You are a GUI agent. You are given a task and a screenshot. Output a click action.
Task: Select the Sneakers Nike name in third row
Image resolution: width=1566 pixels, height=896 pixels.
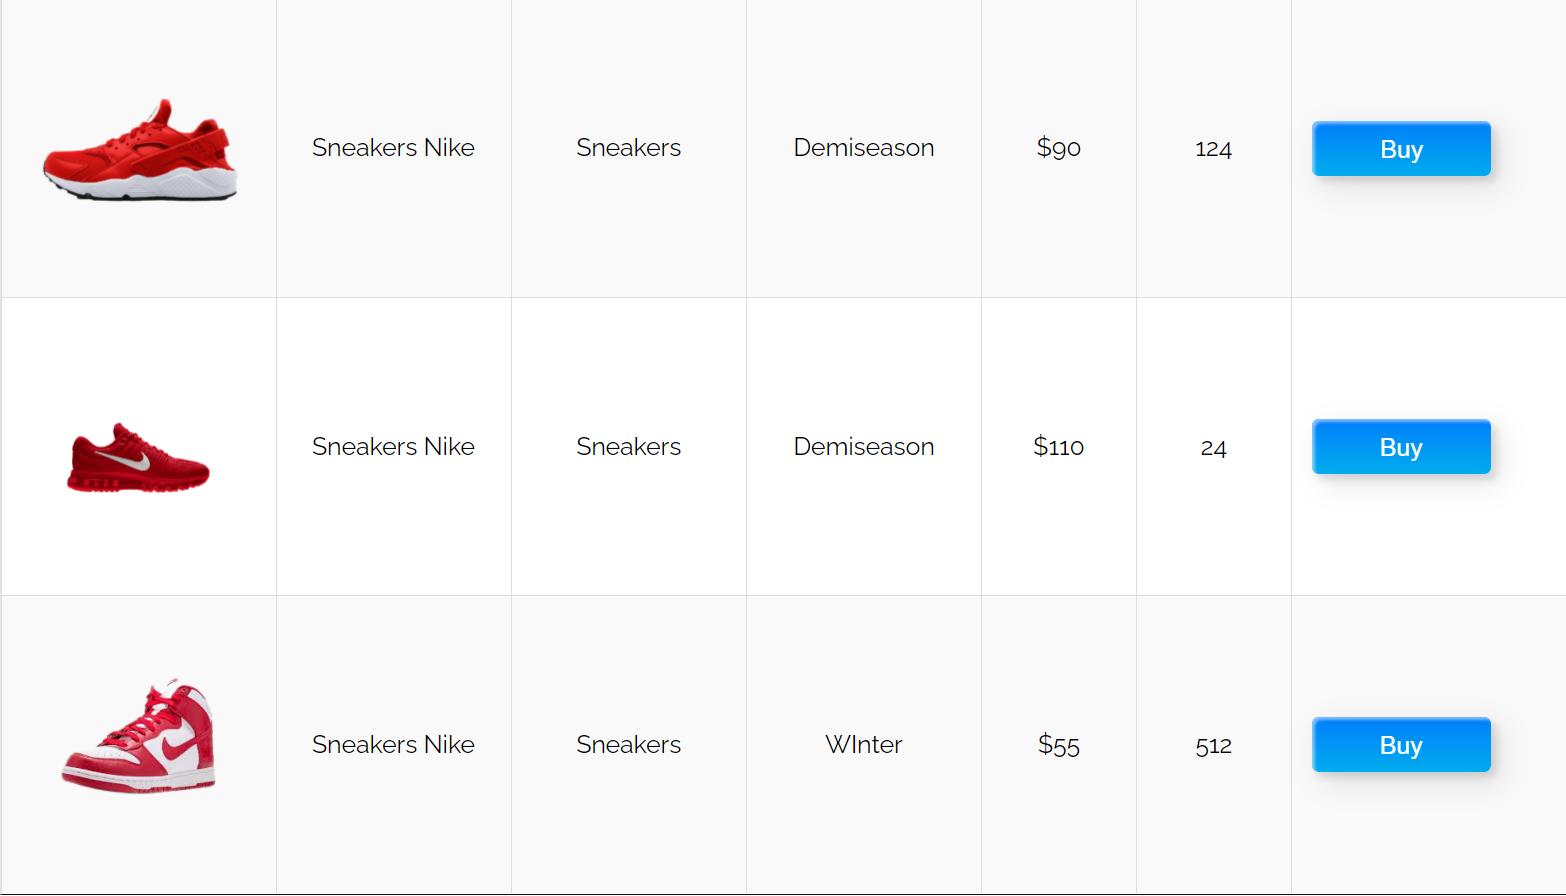coord(393,745)
